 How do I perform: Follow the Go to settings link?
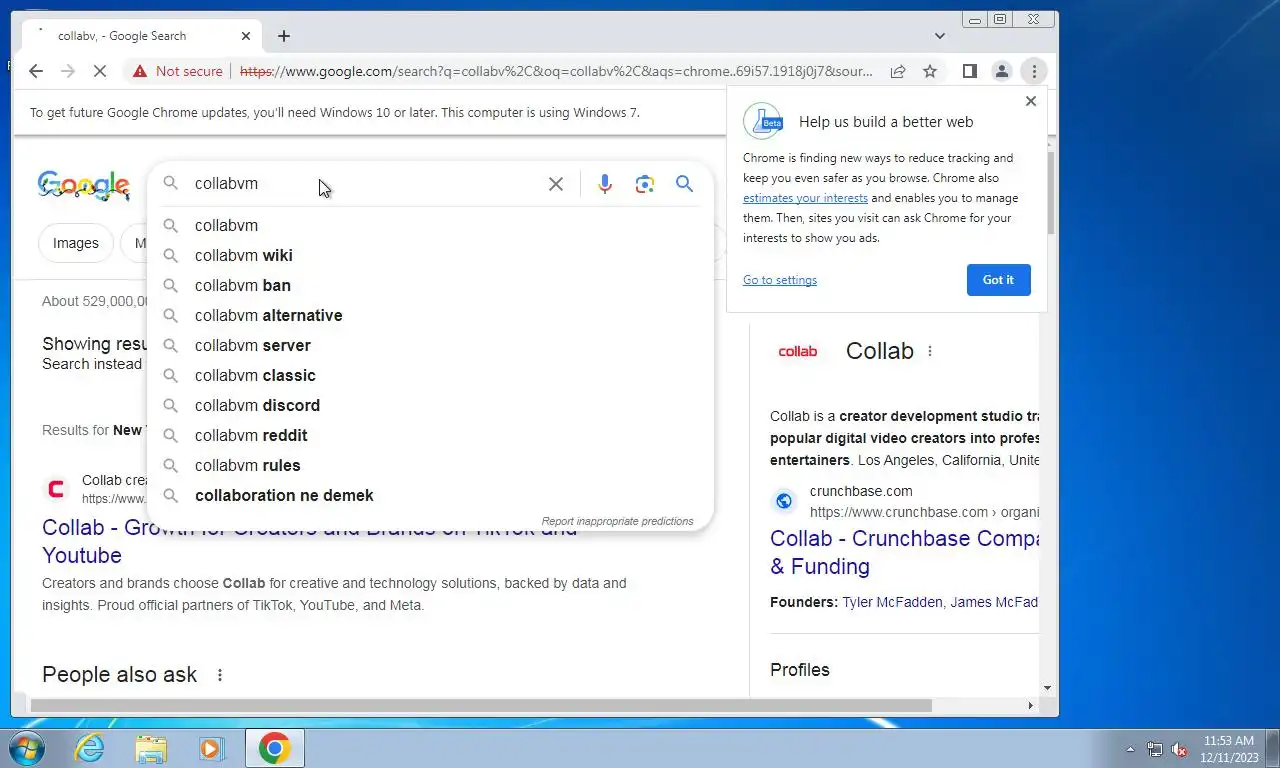[780, 280]
